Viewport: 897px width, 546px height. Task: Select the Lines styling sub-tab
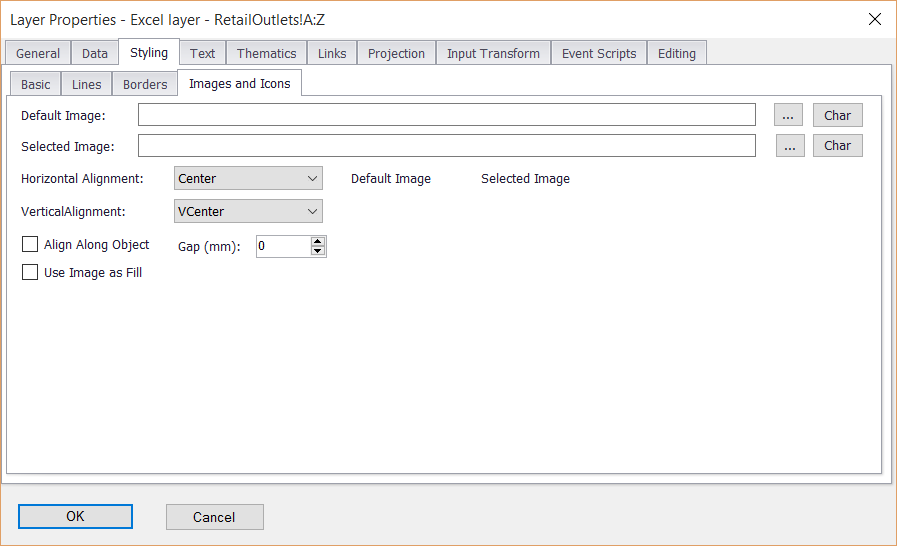click(x=86, y=84)
